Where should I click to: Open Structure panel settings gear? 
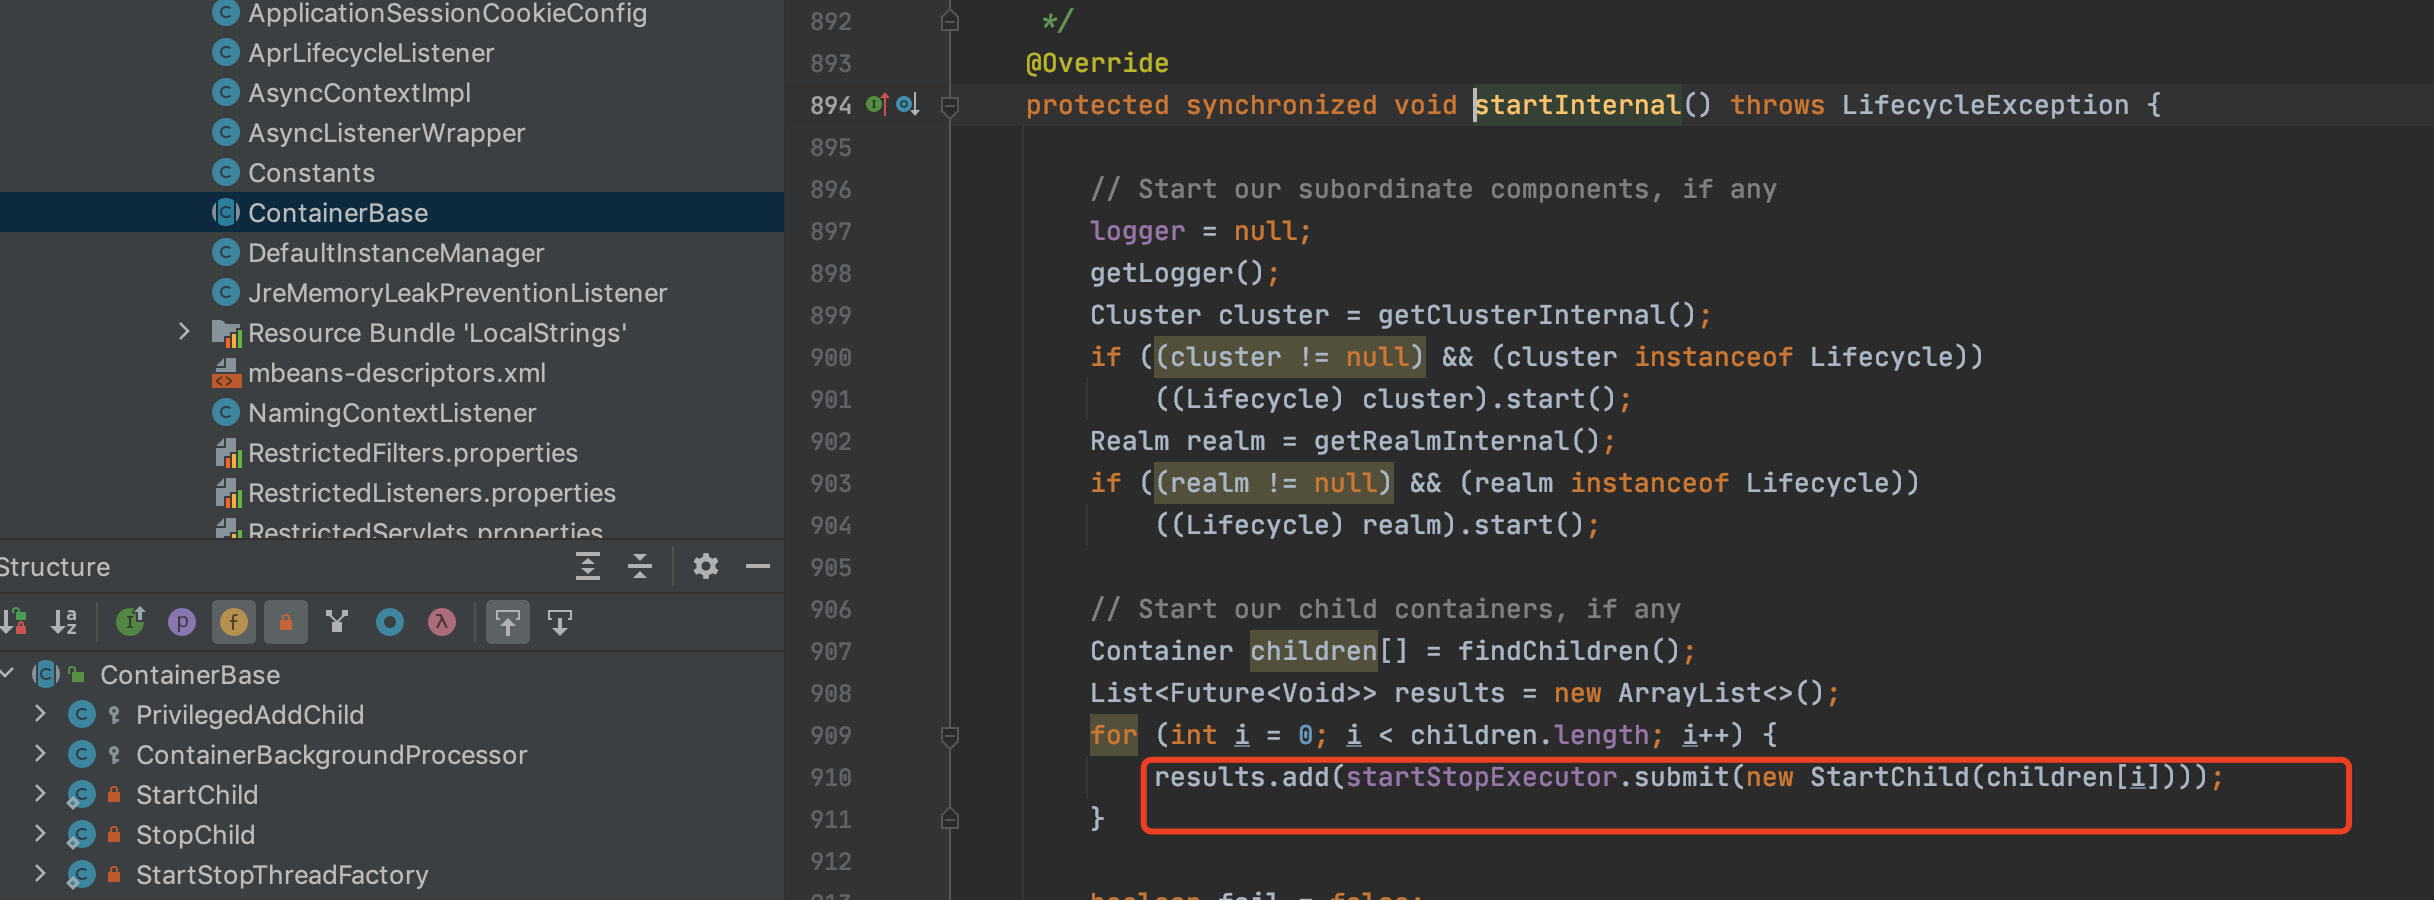[706, 566]
